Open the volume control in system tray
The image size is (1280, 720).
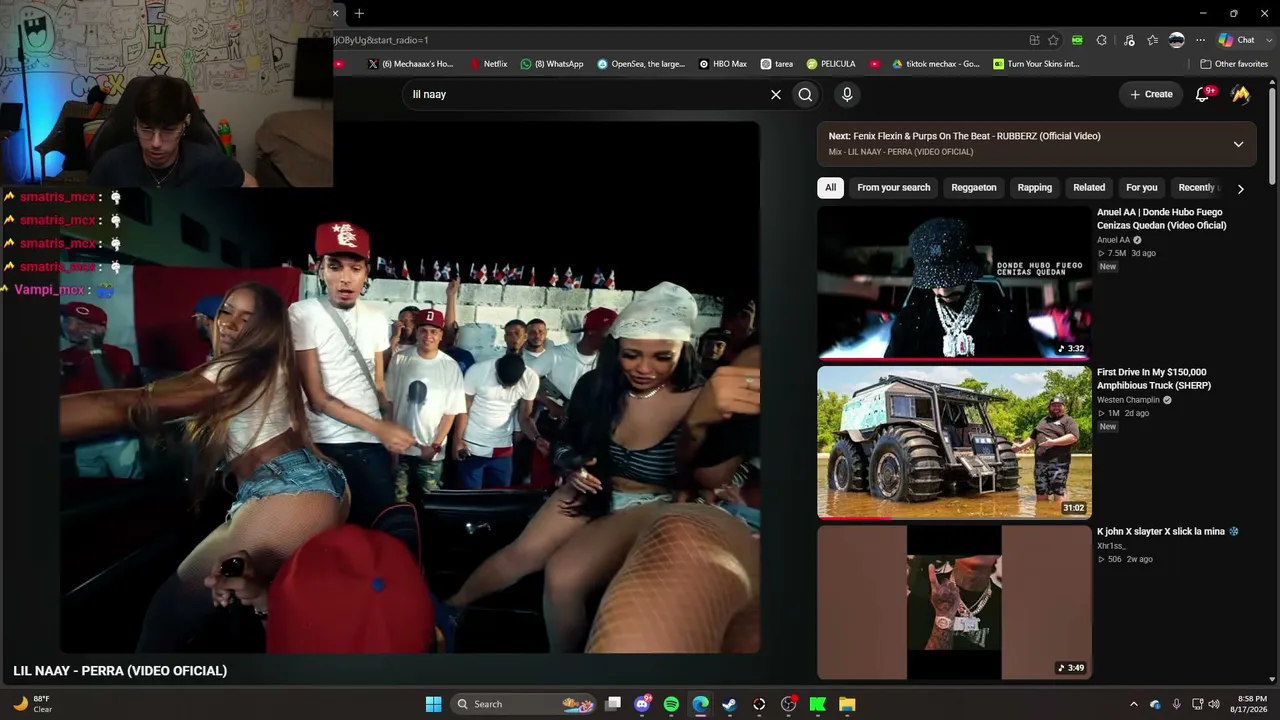[1214, 704]
